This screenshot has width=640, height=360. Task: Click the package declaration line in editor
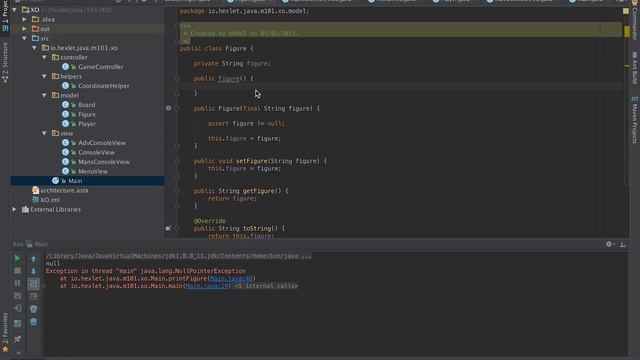[x=244, y=11]
